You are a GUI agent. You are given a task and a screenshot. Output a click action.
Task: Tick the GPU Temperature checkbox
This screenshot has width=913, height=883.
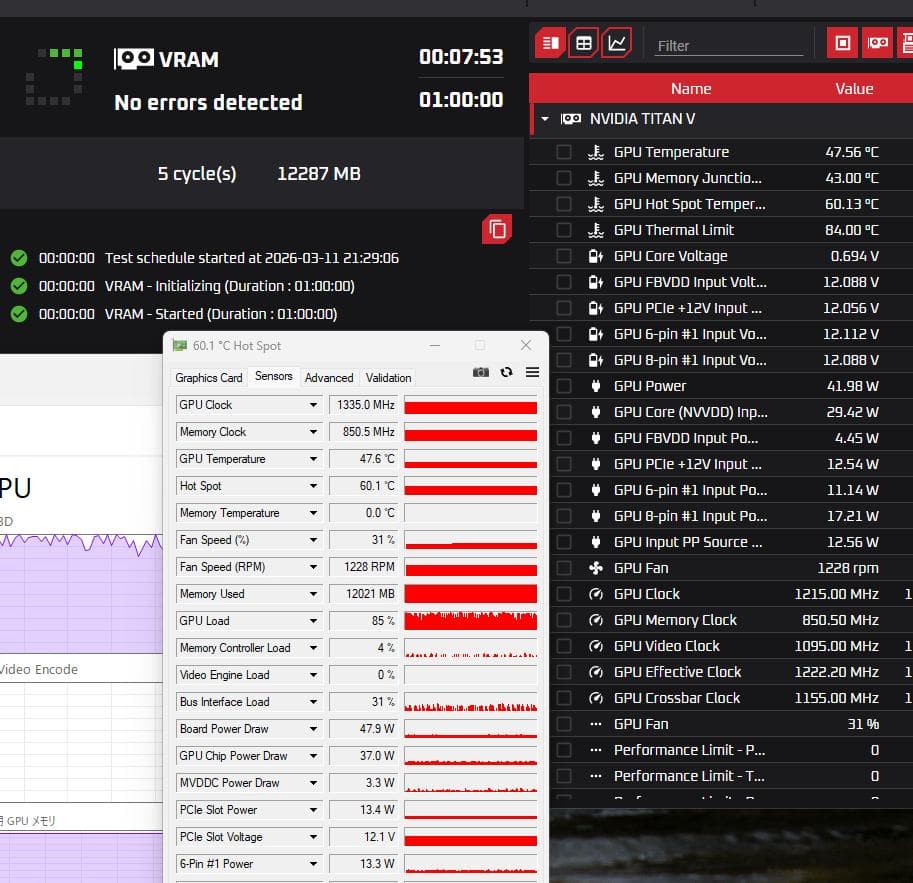pos(563,152)
